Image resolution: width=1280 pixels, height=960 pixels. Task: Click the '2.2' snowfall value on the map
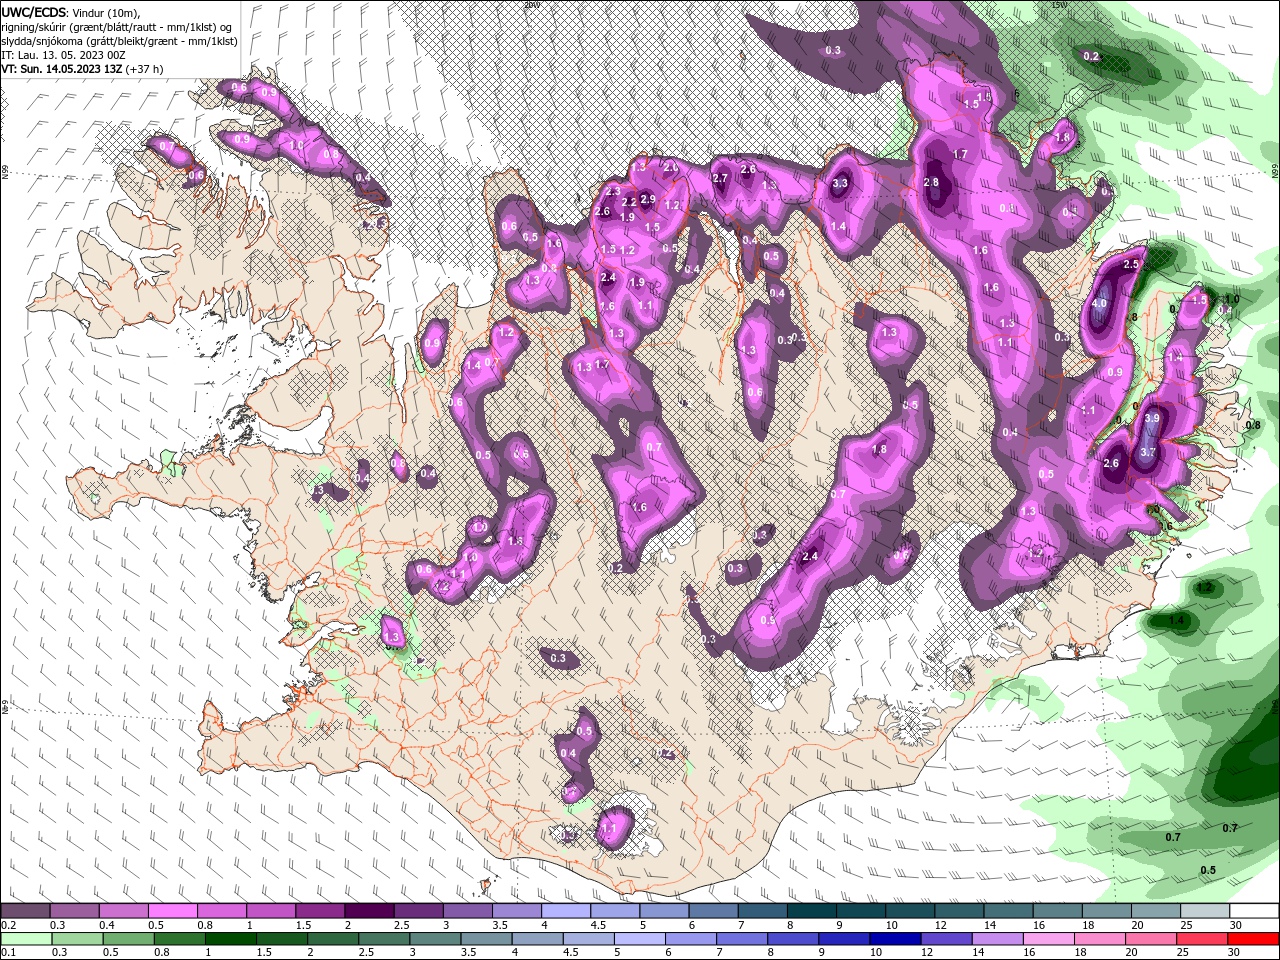629,202
